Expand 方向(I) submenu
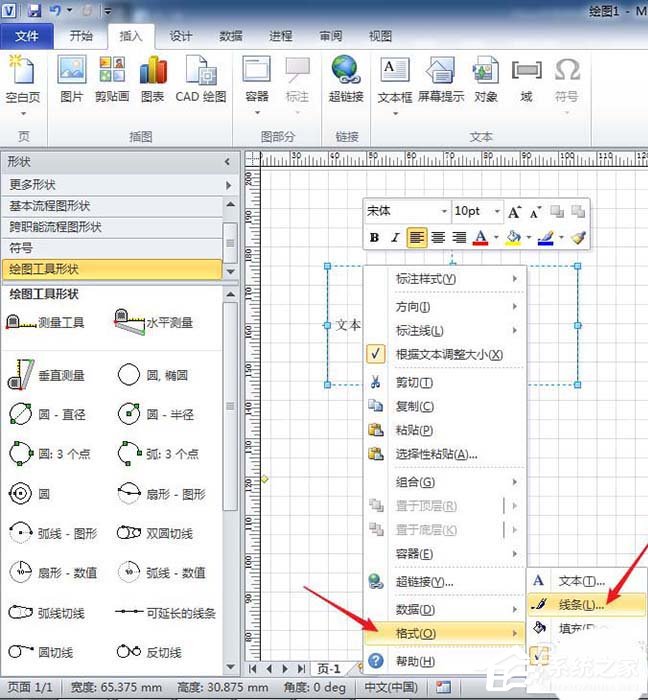This screenshot has width=648, height=700. tap(445, 307)
